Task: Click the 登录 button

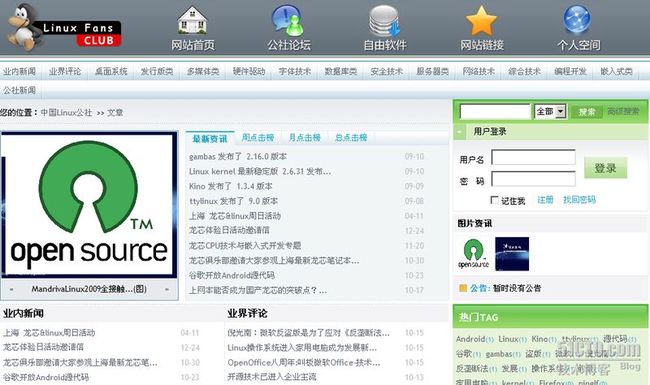Action: (x=605, y=168)
